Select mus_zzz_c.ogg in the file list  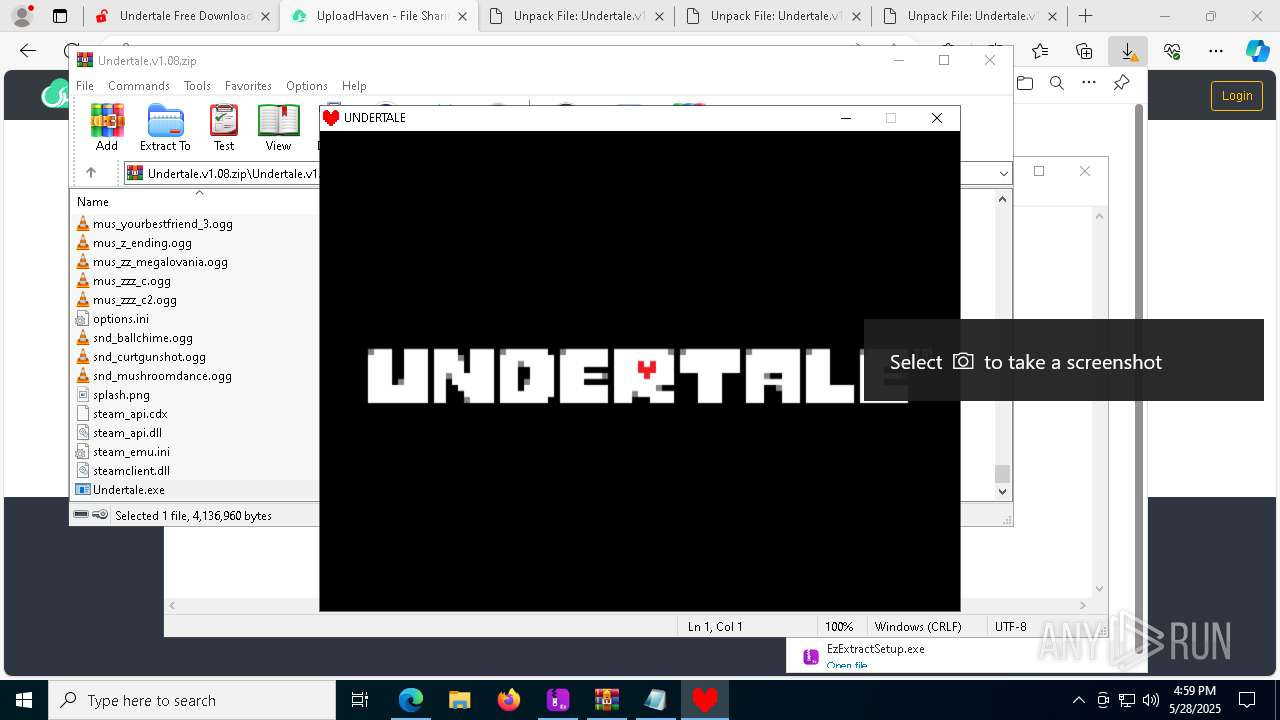click(x=132, y=281)
